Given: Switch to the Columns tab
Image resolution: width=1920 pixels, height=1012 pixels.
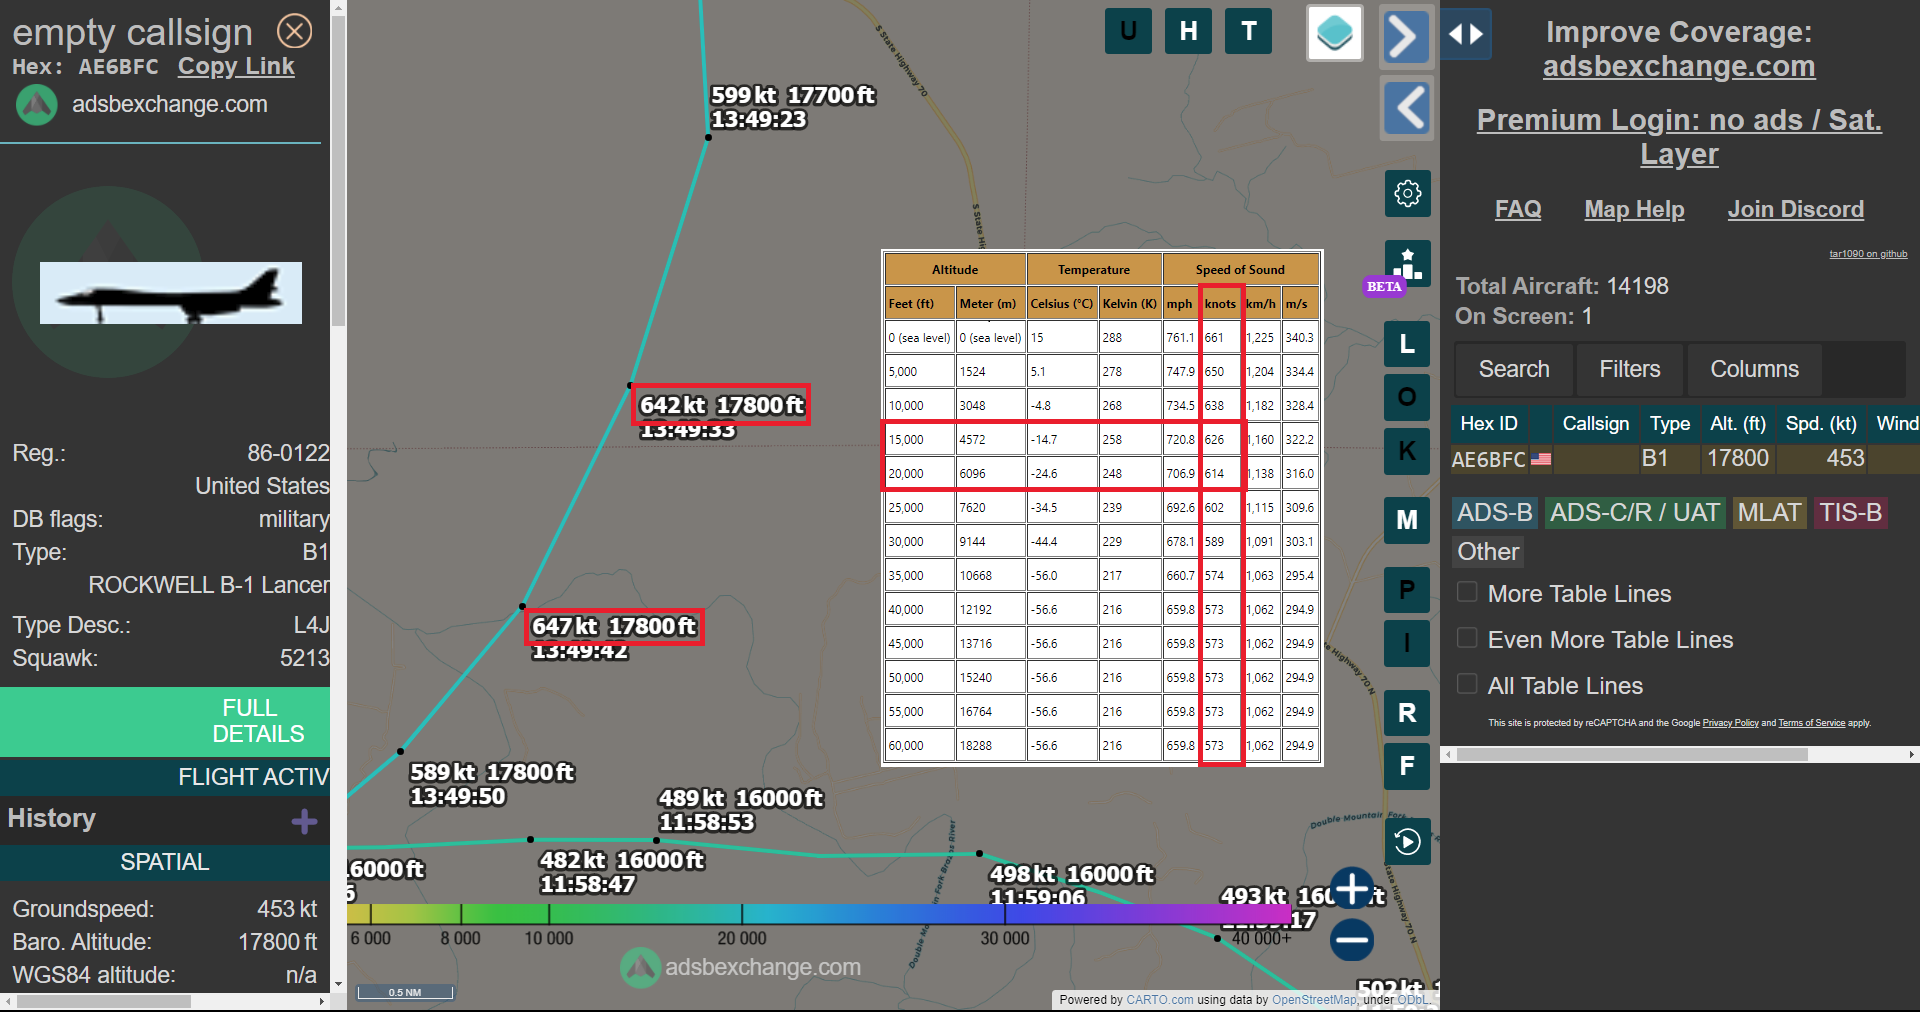Looking at the screenshot, I should (x=1754, y=370).
